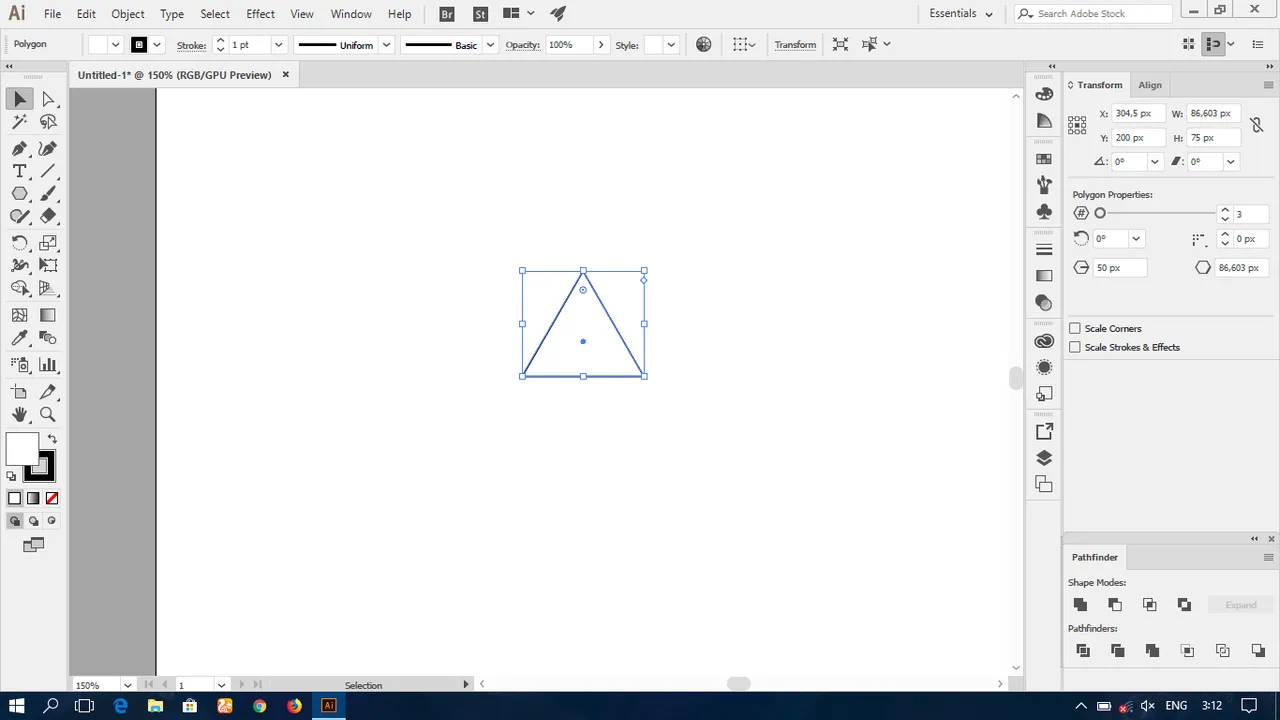
Task: Select the Type tool
Action: point(20,171)
